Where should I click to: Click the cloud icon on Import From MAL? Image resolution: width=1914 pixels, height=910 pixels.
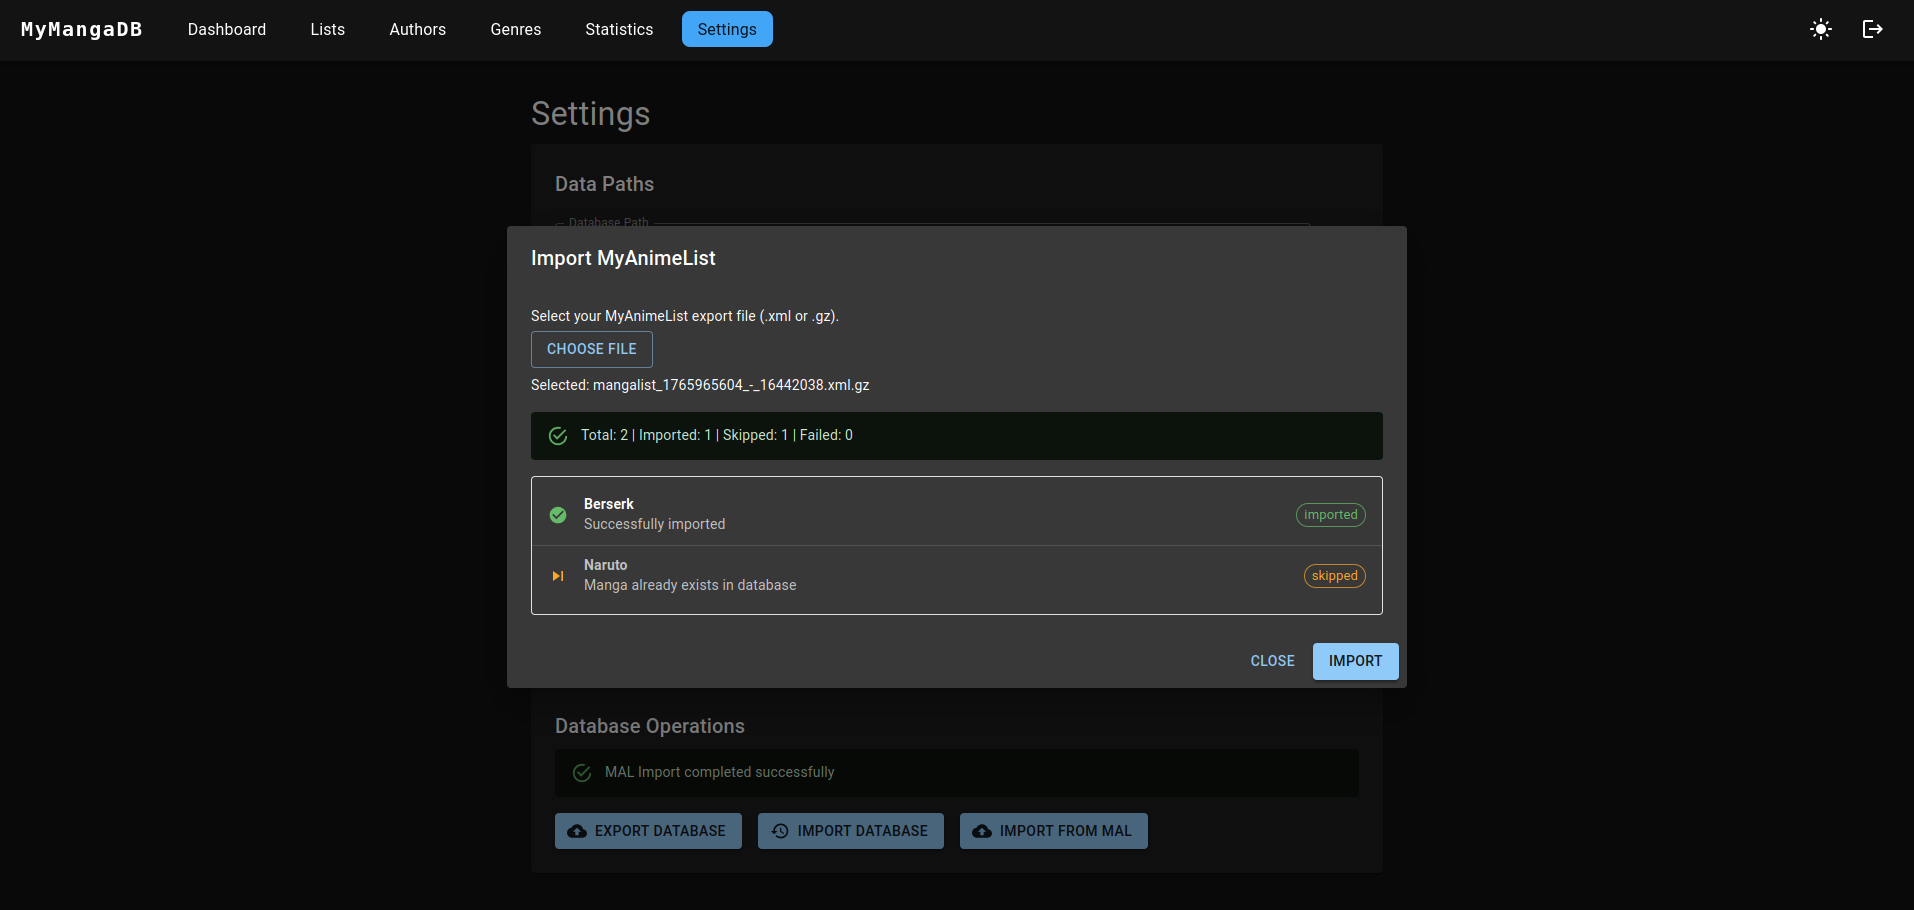click(982, 831)
